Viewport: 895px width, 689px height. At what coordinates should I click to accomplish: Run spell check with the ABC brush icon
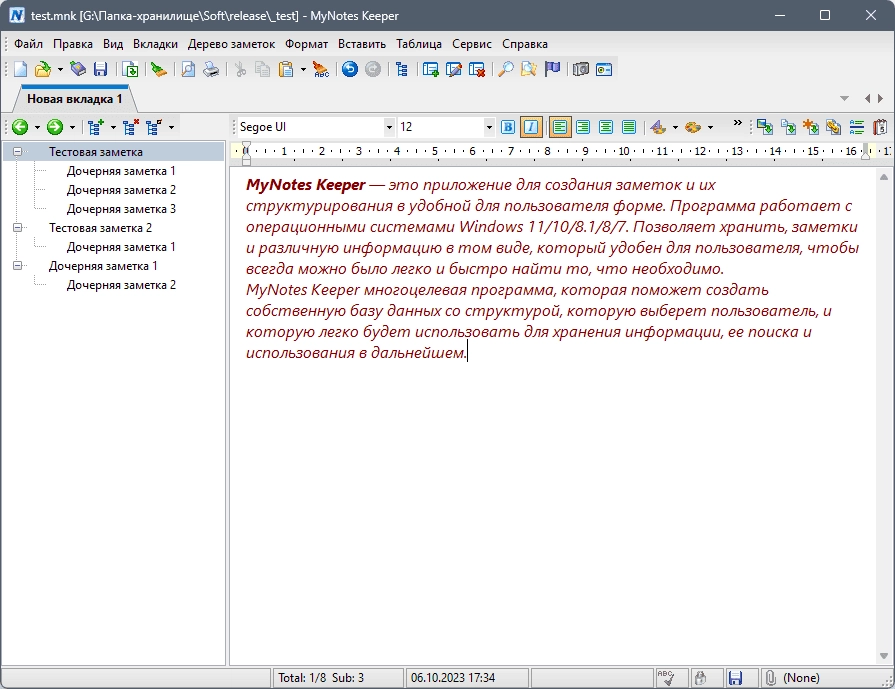tap(321, 70)
